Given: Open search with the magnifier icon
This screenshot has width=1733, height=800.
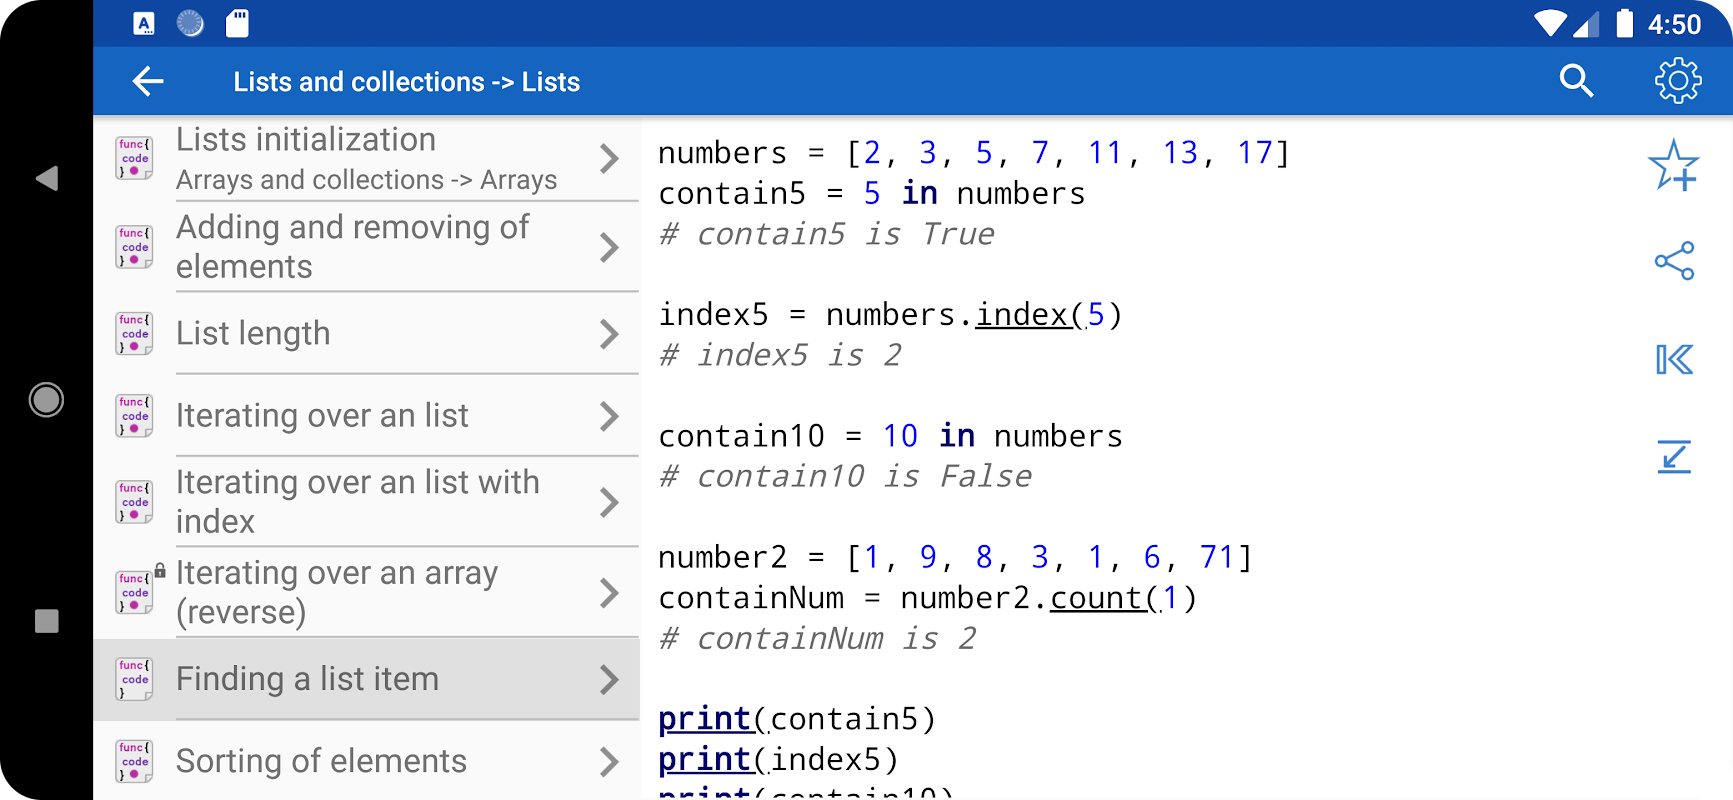Looking at the screenshot, I should (x=1576, y=81).
